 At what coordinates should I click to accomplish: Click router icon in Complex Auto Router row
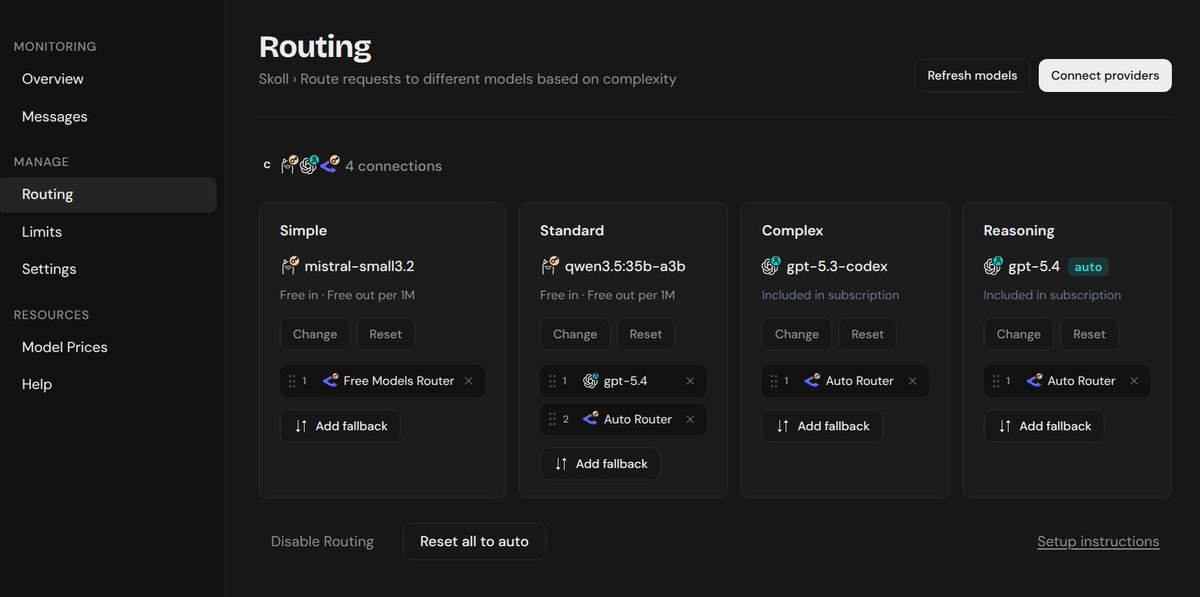812,381
